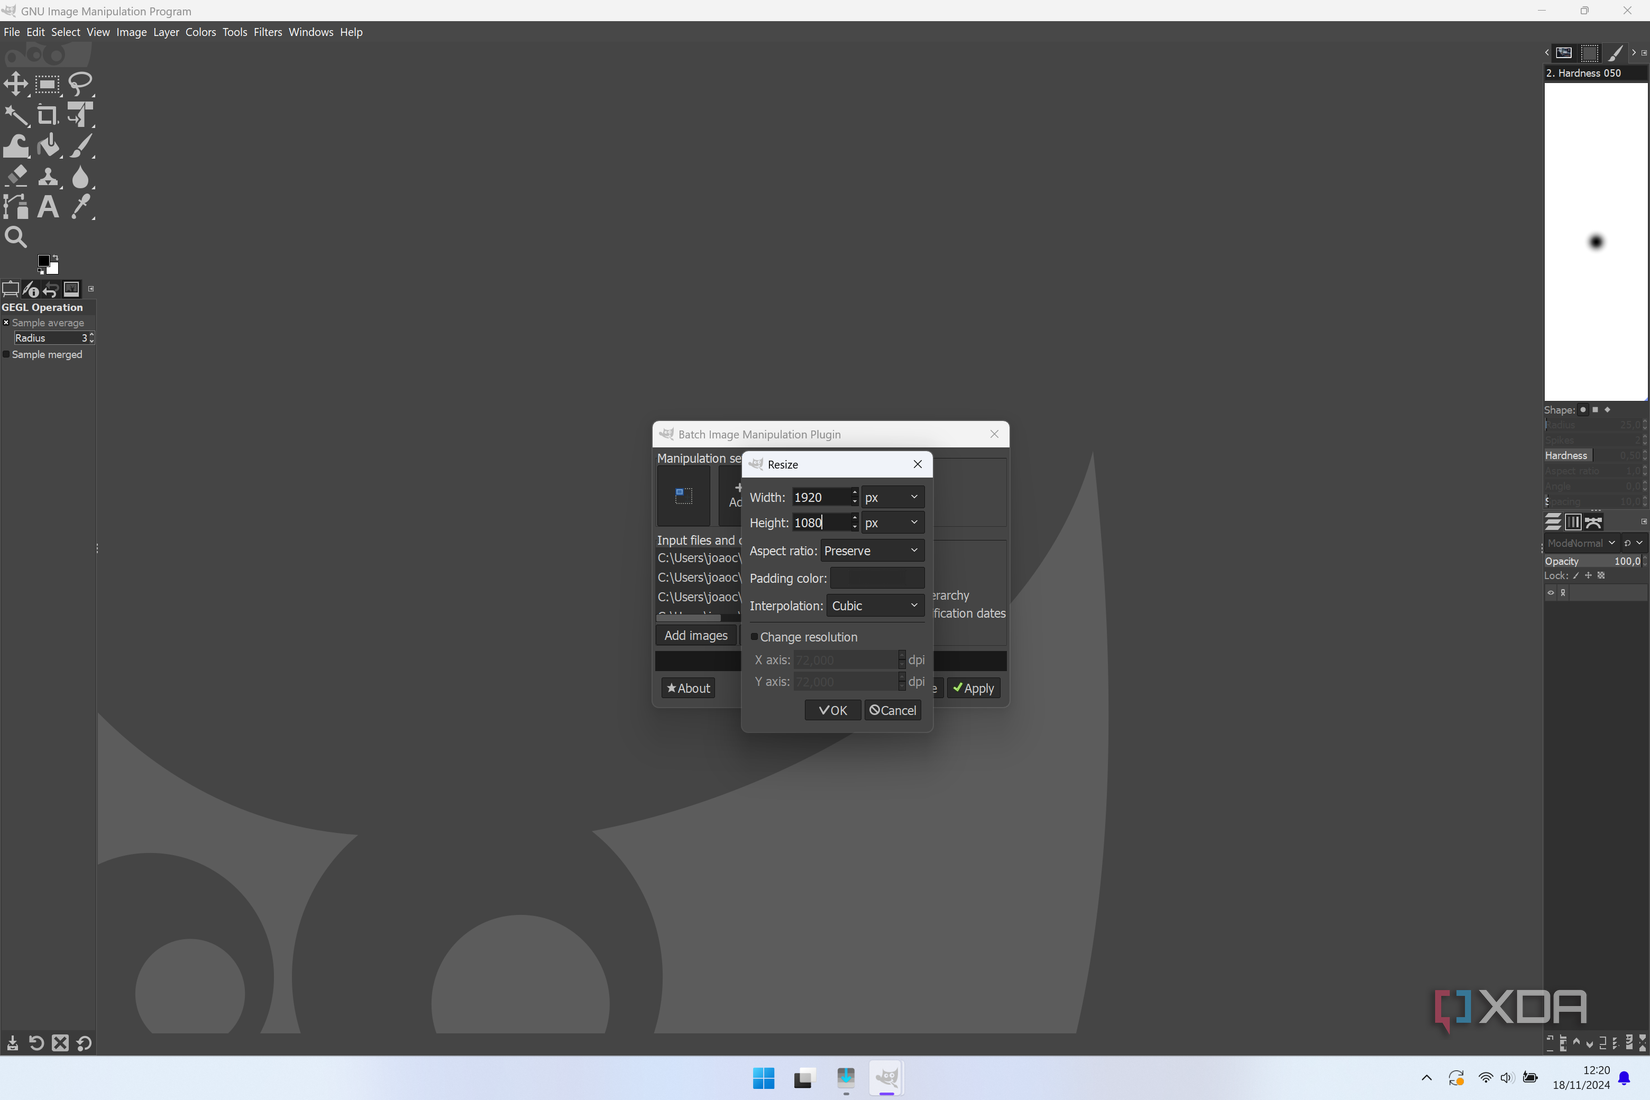This screenshot has width=1650, height=1100.
Task: Show layer visibility for the current layer
Action: (x=1550, y=592)
